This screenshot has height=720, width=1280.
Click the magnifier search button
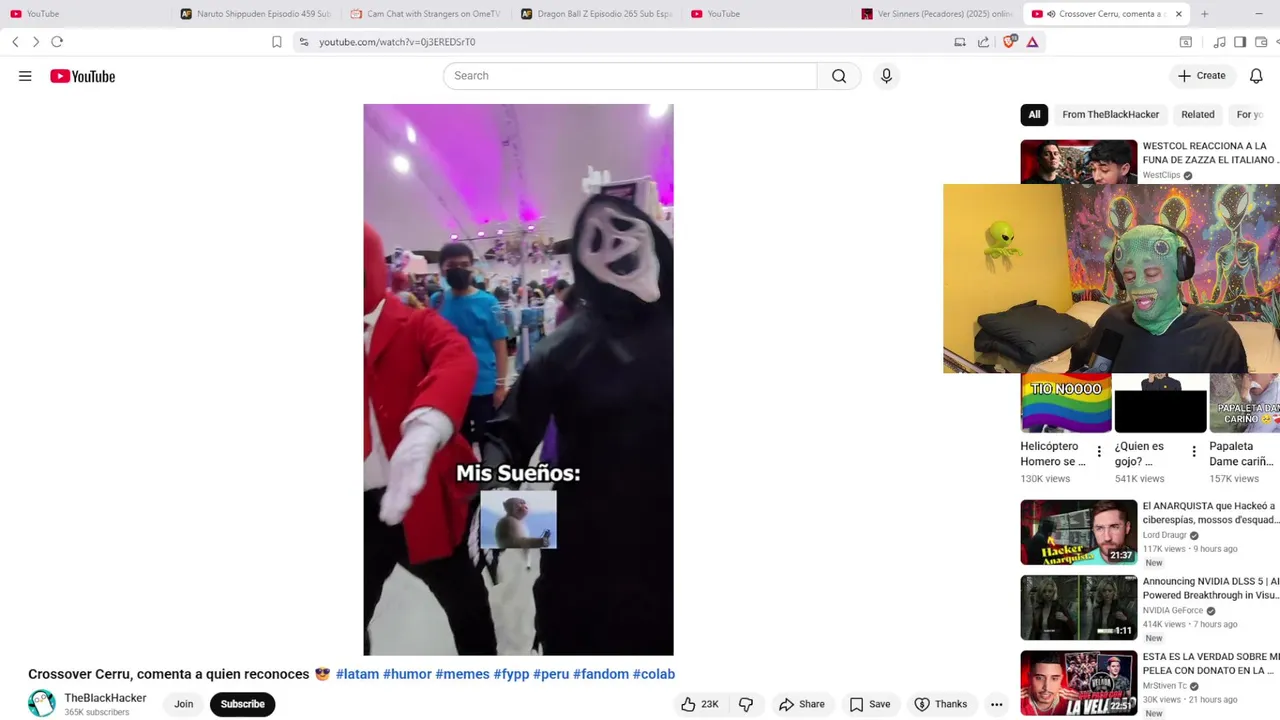click(x=839, y=76)
